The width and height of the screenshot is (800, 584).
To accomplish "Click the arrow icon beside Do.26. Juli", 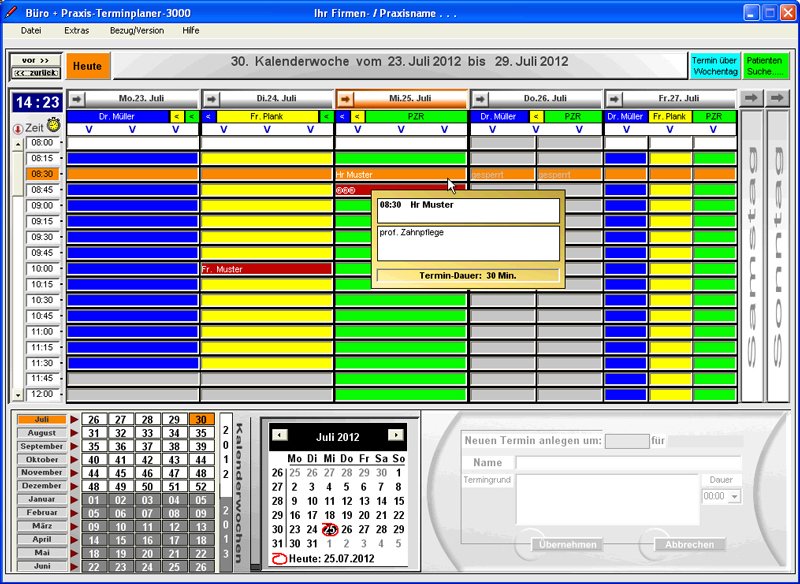I will point(480,98).
